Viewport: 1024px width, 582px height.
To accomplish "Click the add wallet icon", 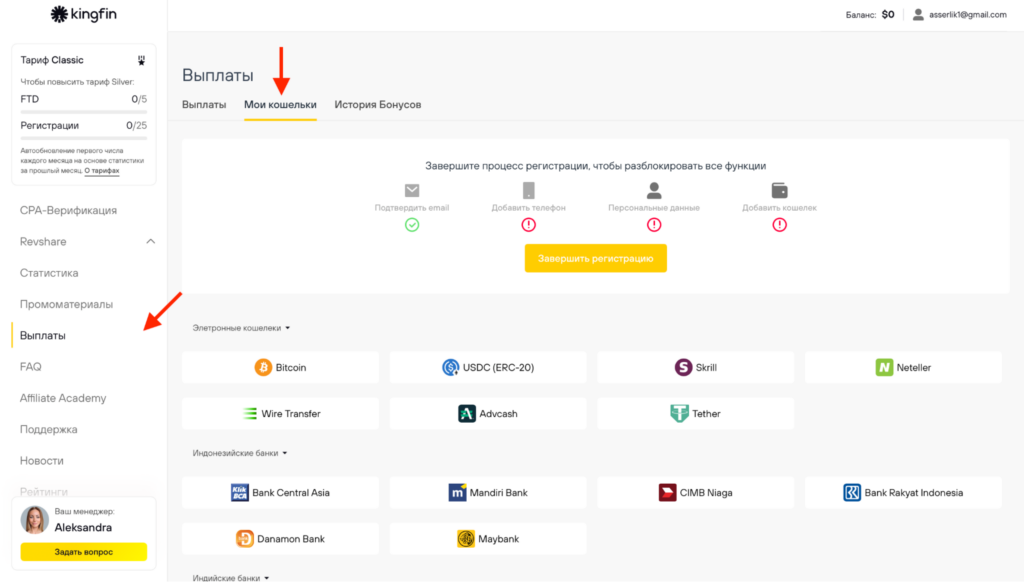I will coord(779,190).
